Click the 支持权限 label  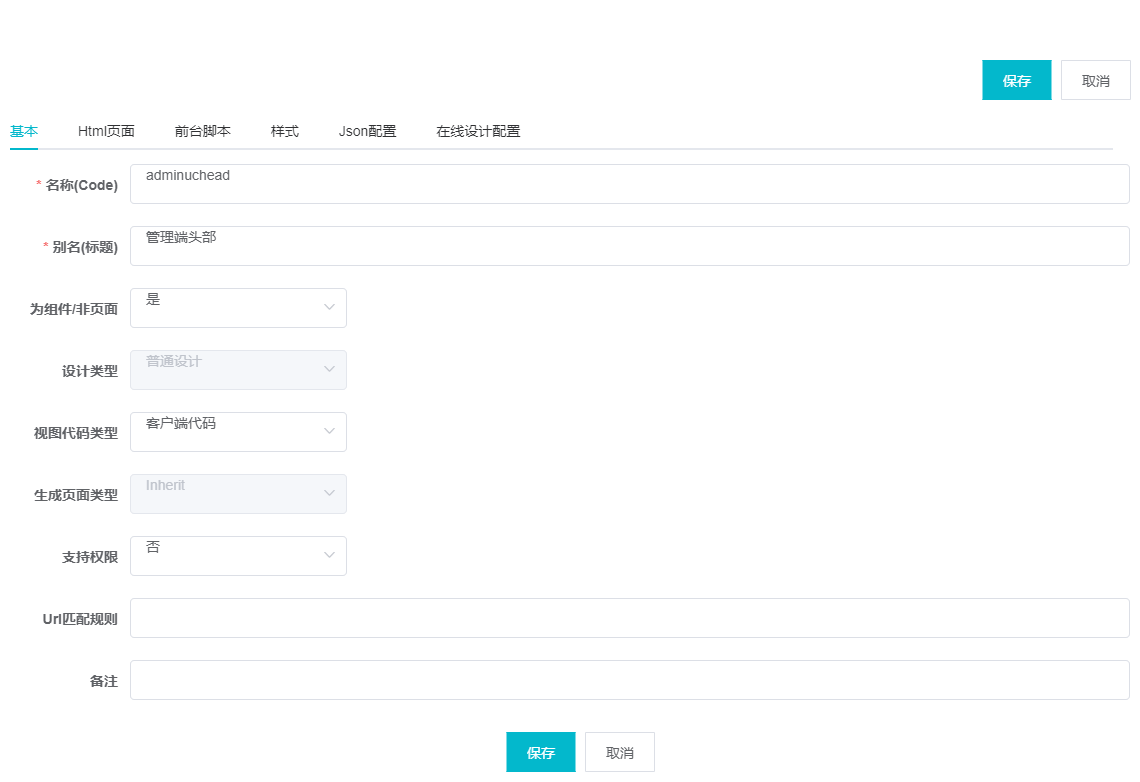(x=89, y=557)
